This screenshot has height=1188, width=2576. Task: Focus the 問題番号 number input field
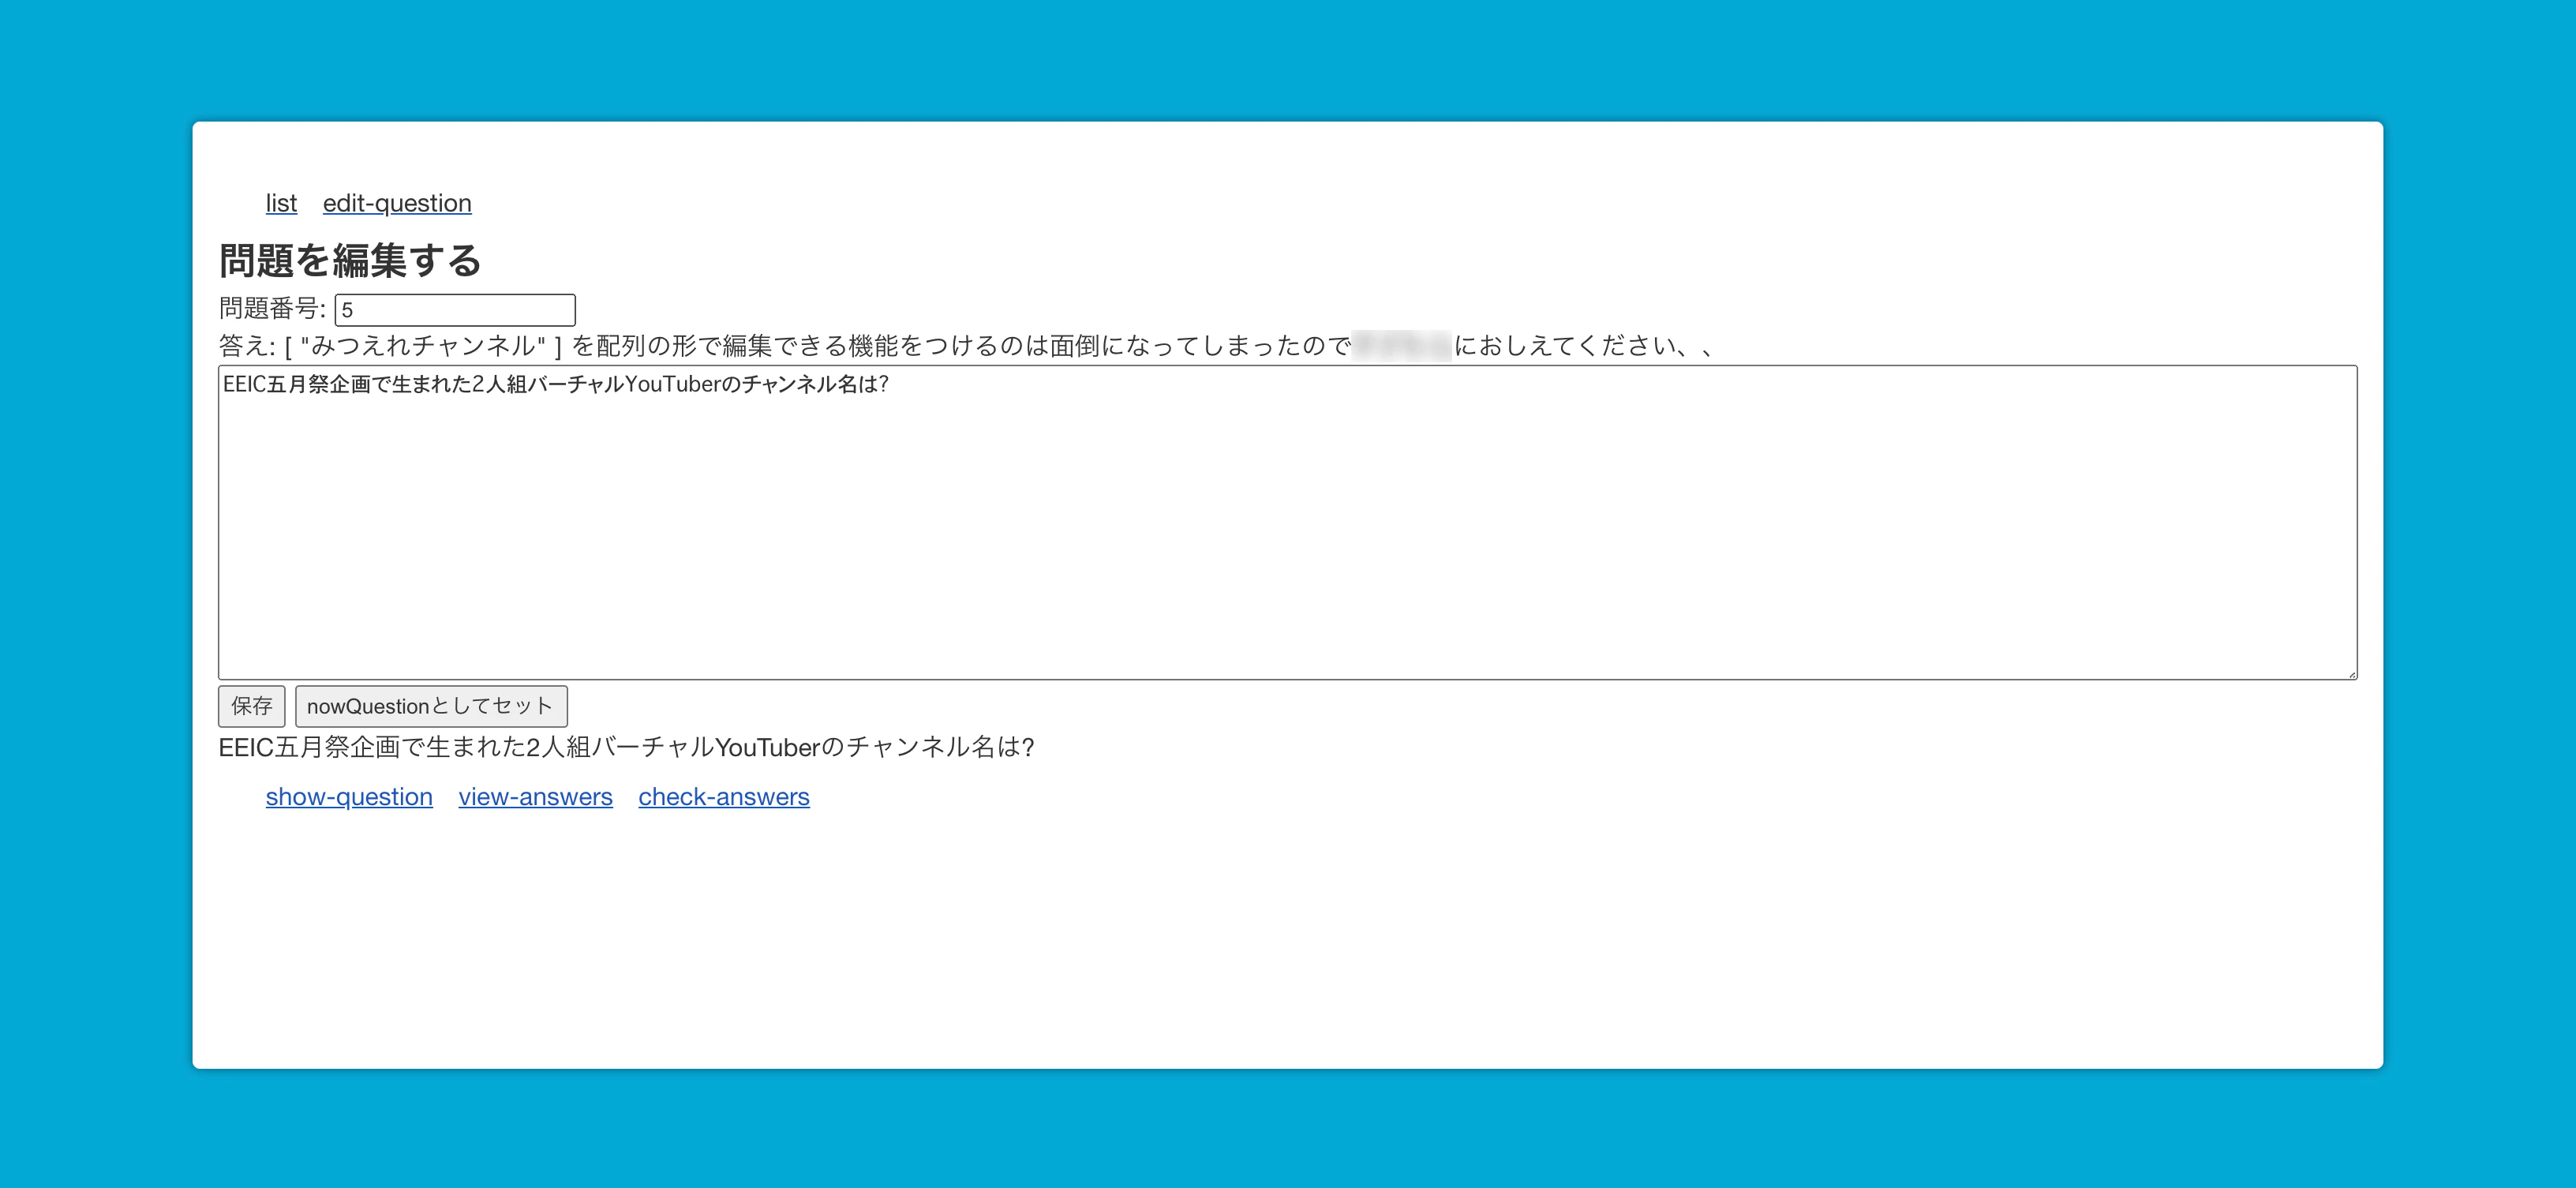click(x=455, y=310)
